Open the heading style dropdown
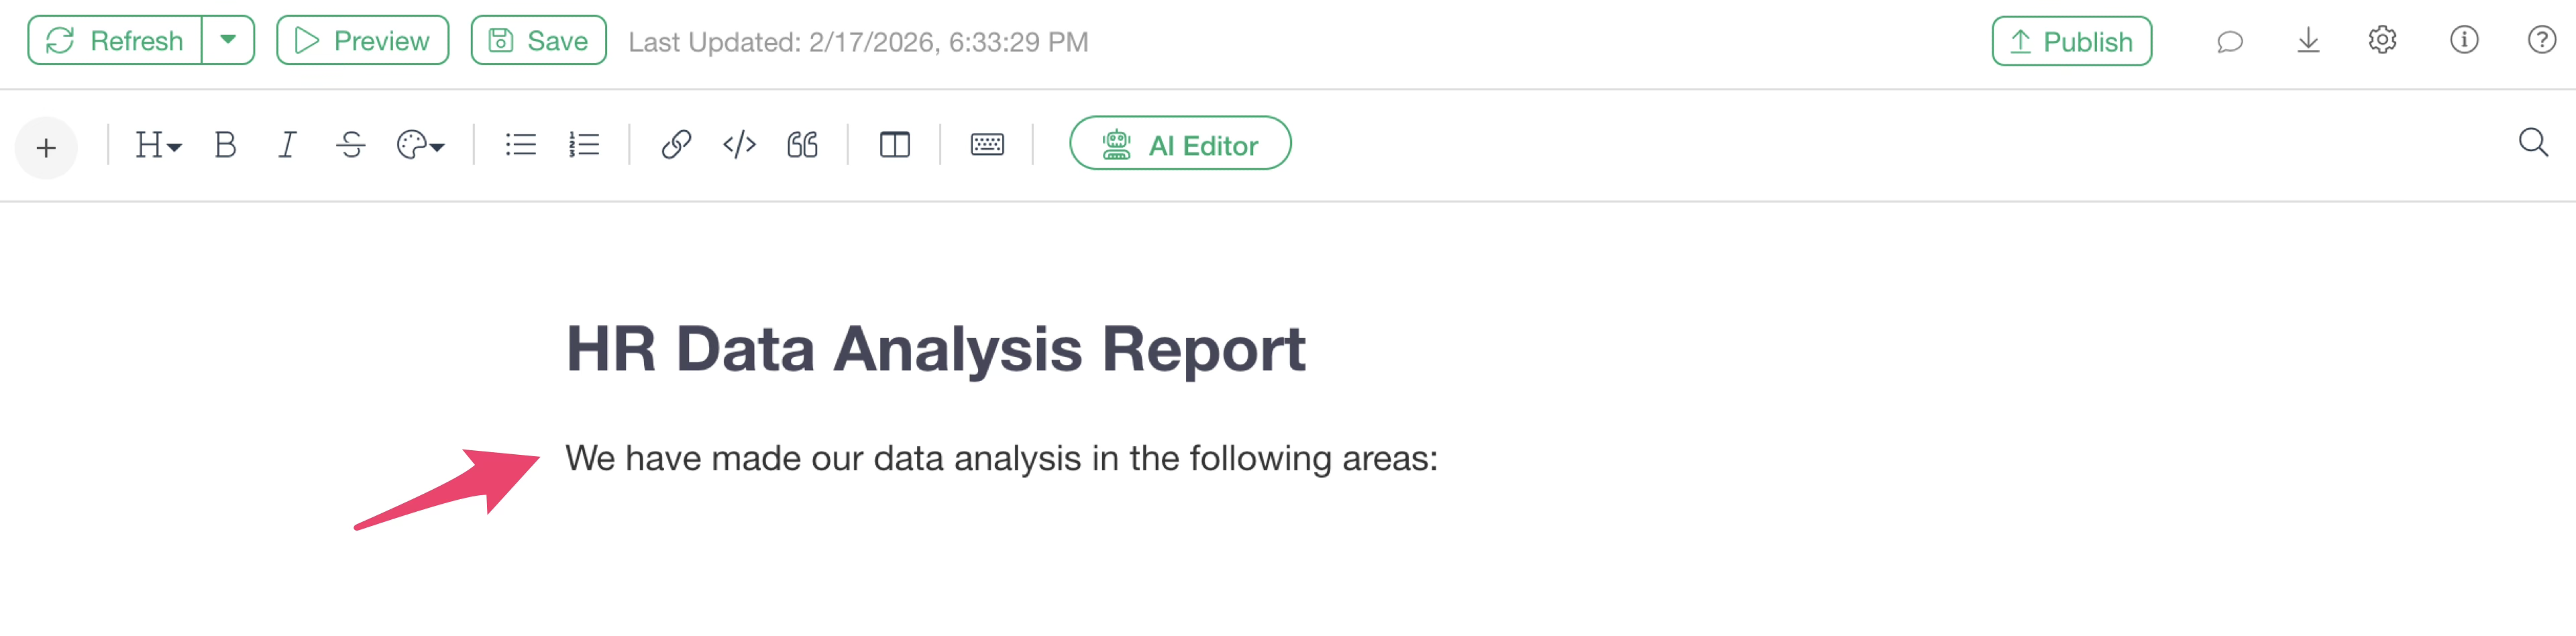 pyautogui.click(x=158, y=146)
